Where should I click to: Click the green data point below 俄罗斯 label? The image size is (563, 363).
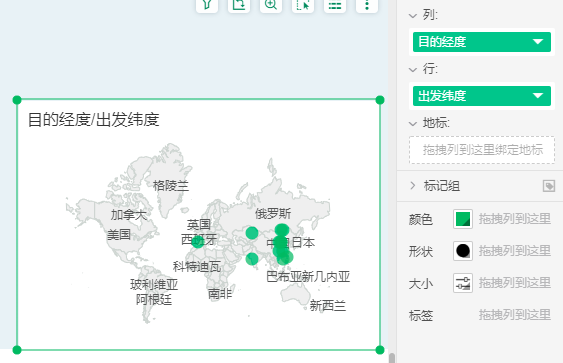[282, 230]
